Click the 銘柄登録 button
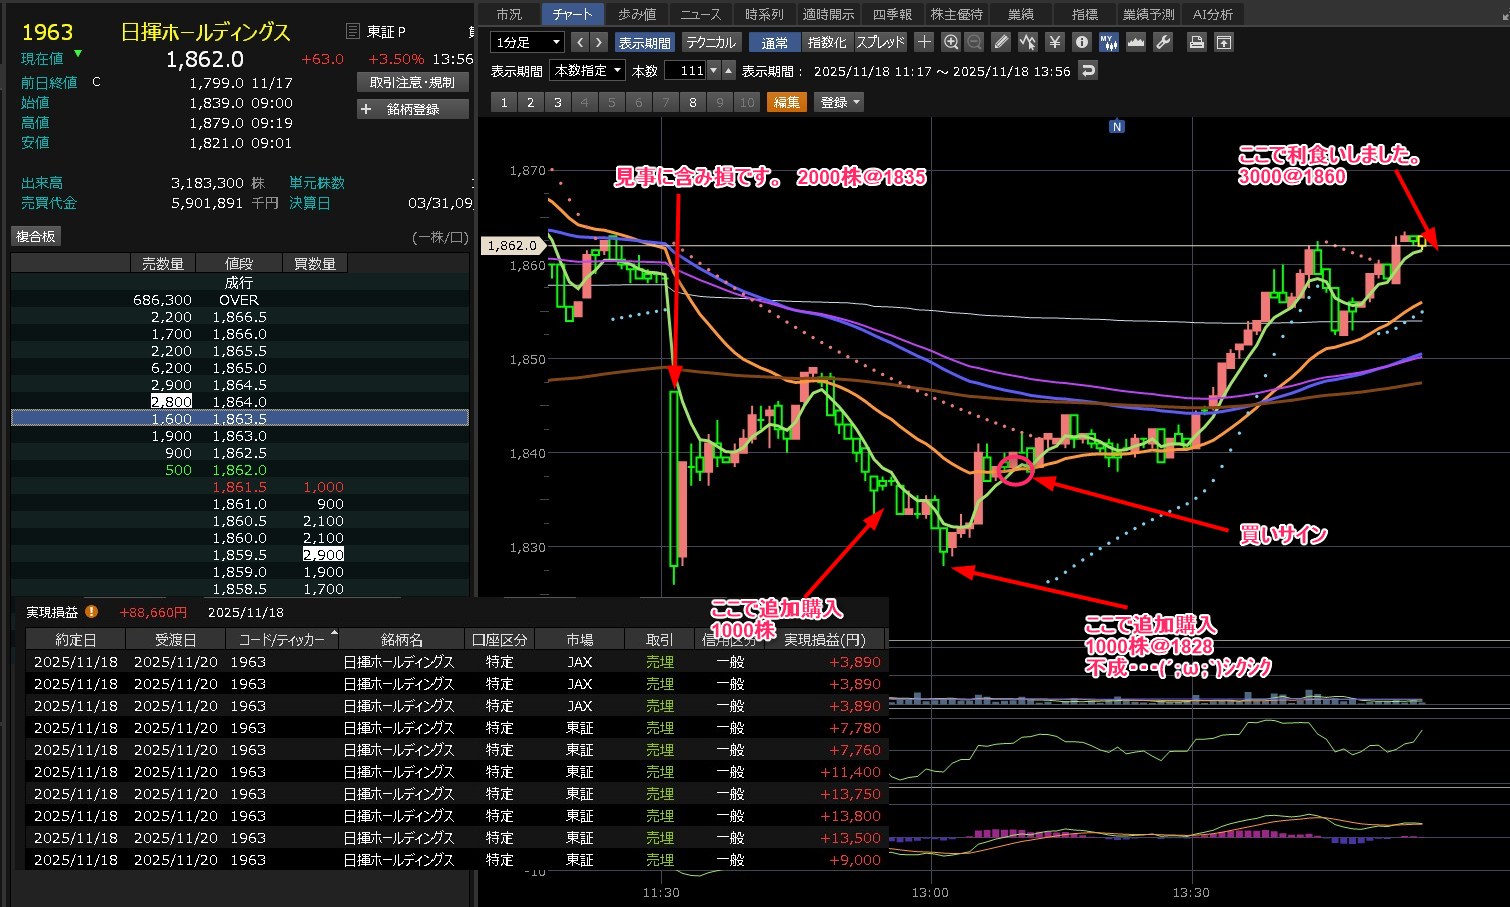The image size is (1510, 907). pos(412,109)
